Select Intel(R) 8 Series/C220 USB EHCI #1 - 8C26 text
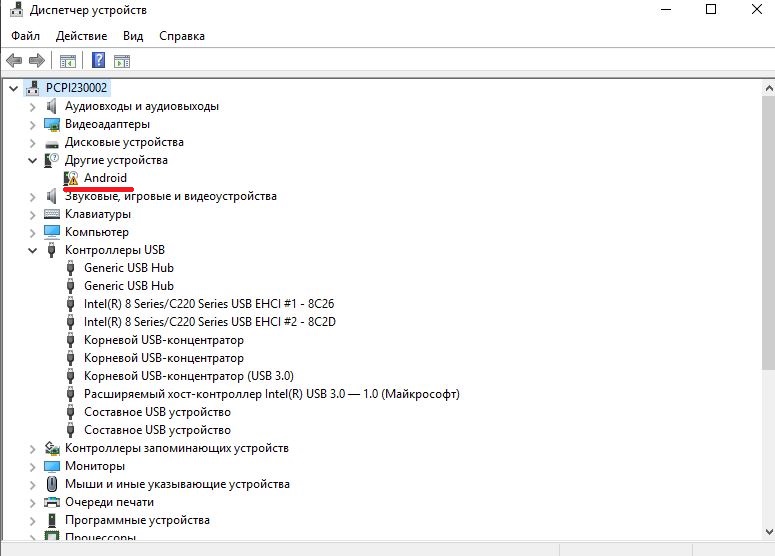Screen dimensions: 775x556 click(209, 304)
